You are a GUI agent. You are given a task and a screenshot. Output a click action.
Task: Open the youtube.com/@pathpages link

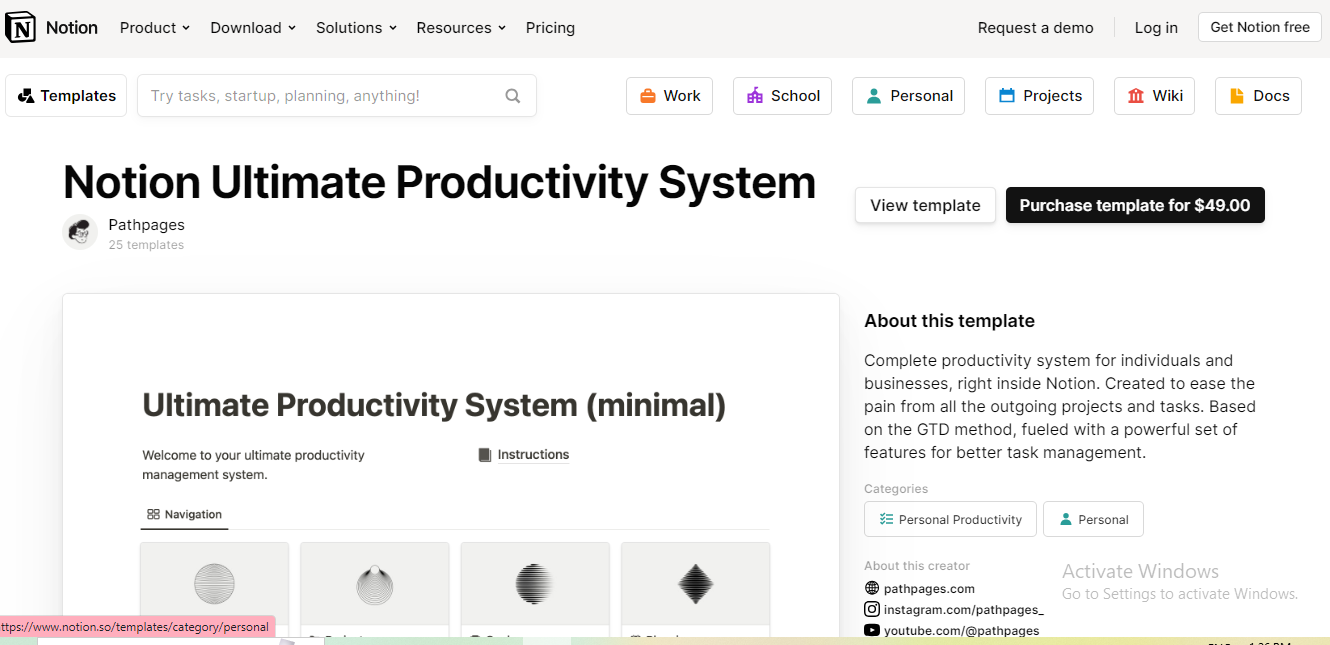coord(962,631)
